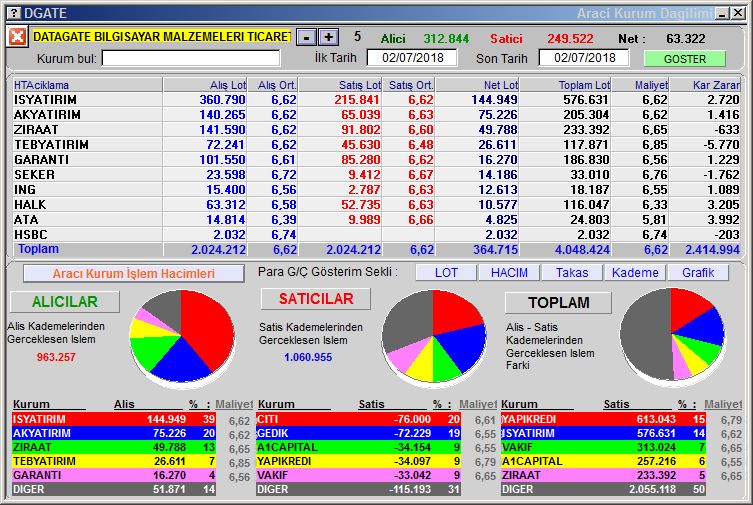Focus the Kurum bul search field

tap(191, 59)
